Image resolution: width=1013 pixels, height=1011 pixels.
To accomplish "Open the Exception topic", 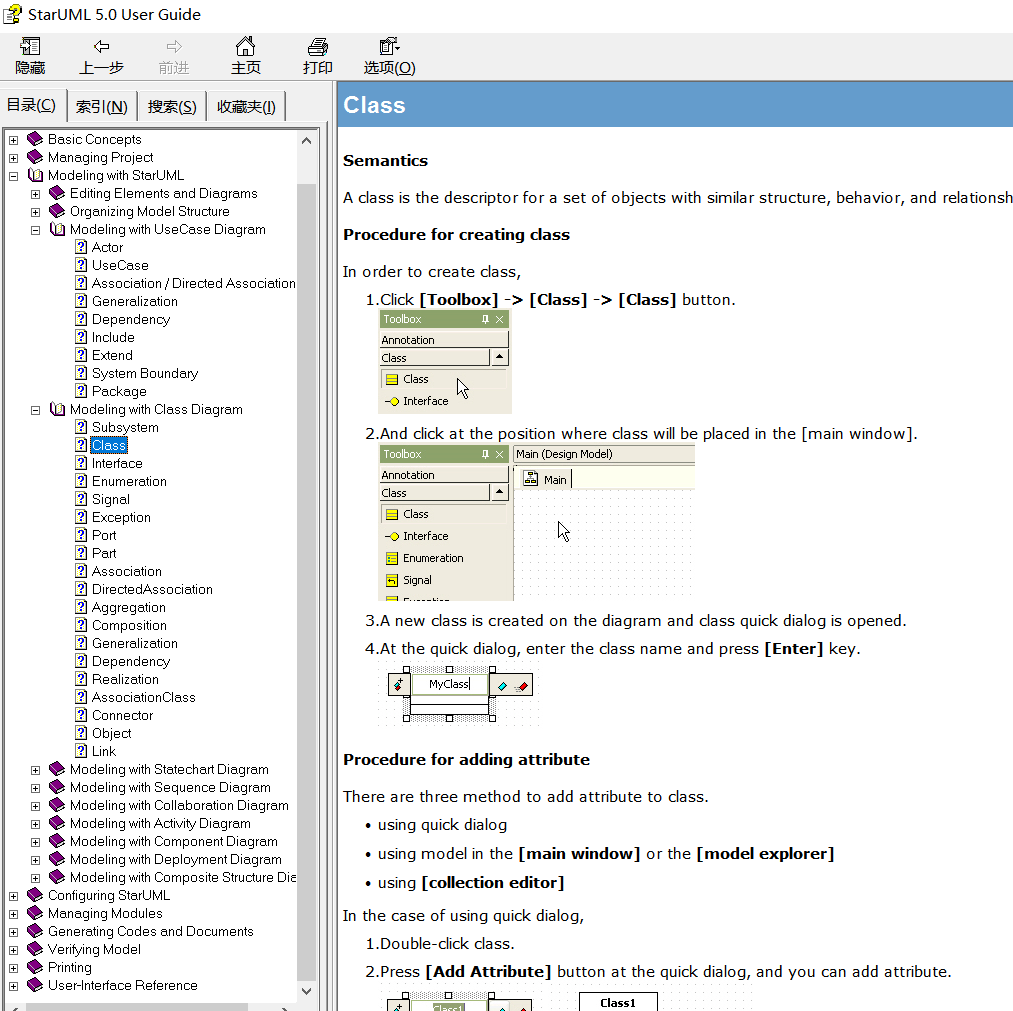I will [x=121, y=517].
